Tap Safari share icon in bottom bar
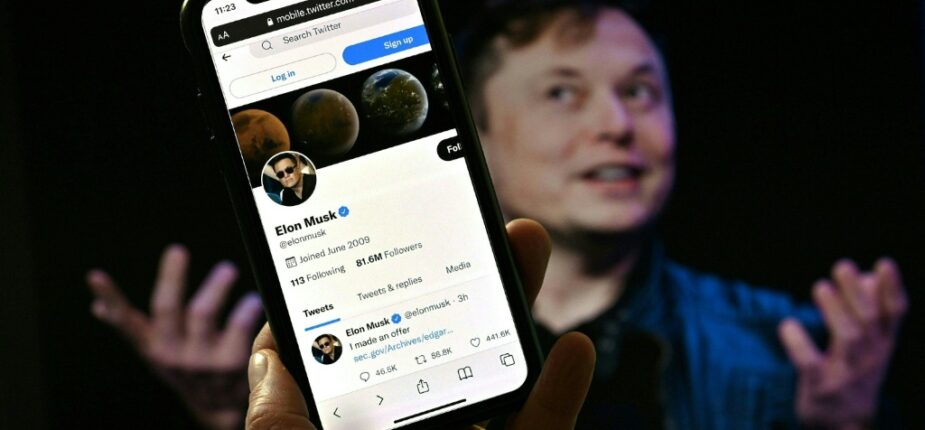The width and height of the screenshot is (925, 430). 422,386
